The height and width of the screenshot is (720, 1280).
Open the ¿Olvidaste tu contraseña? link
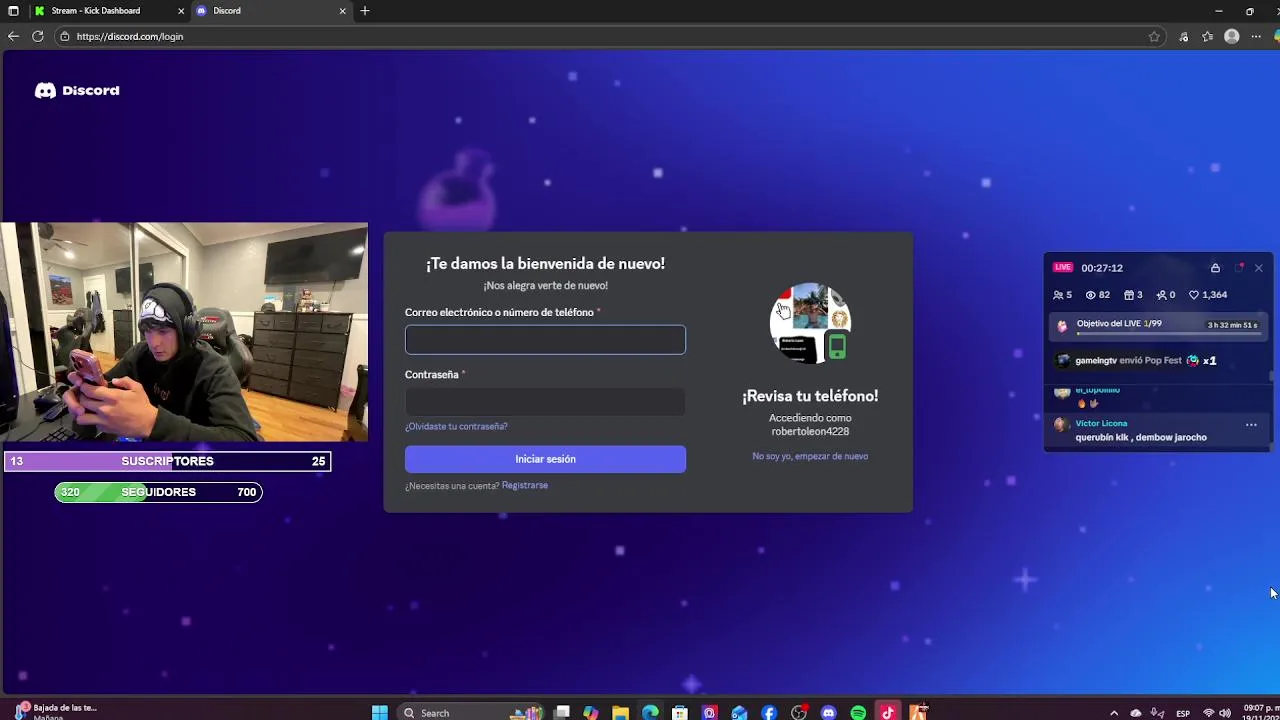456,426
